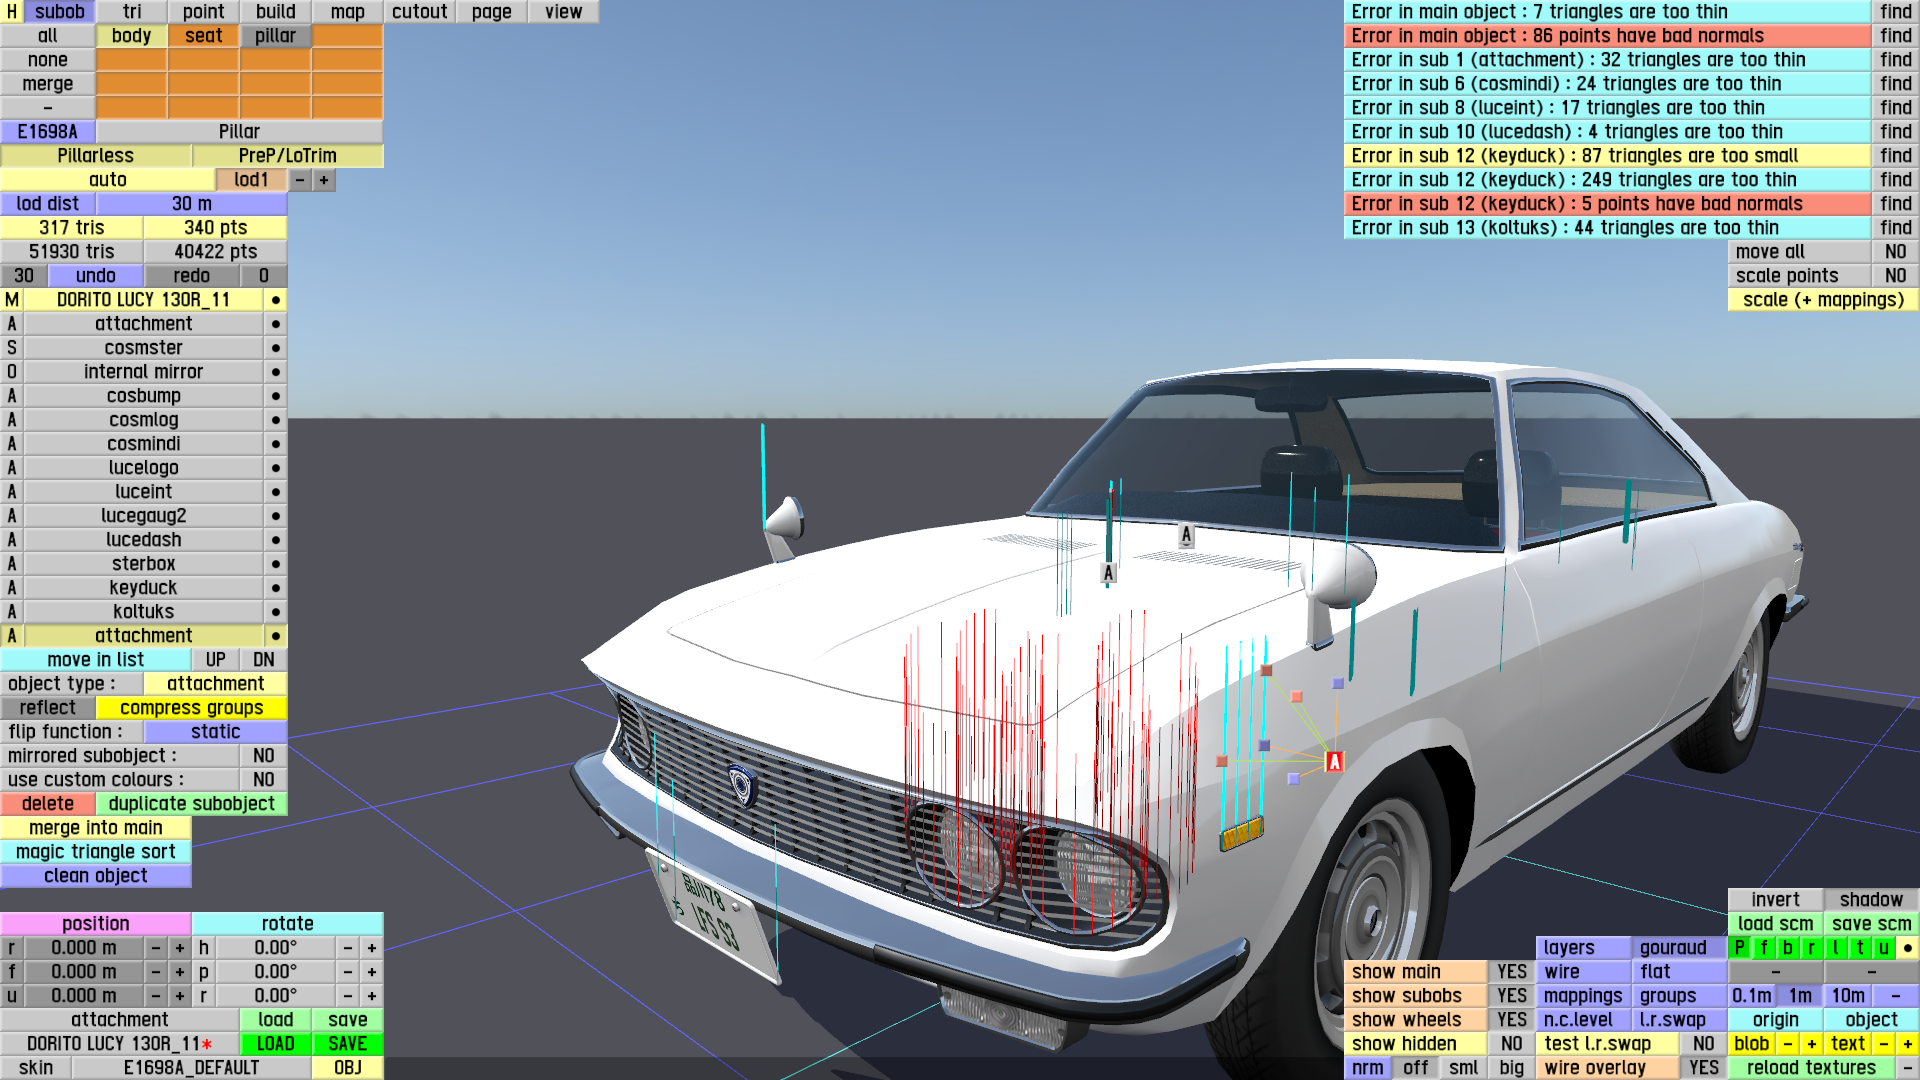Viewport: 1920px width, 1080px height.
Task: Click the plus button beside lod1
Action: (324, 180)
